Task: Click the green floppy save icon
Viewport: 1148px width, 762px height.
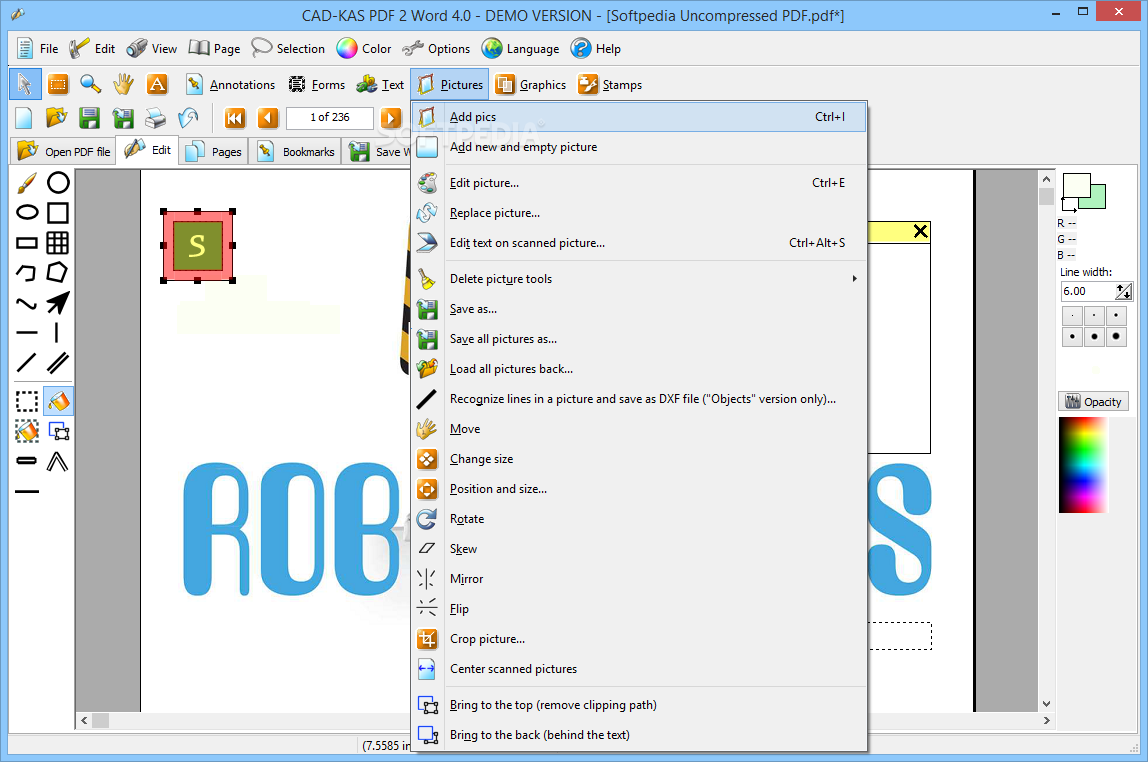Action: click(x=89, y=118)
